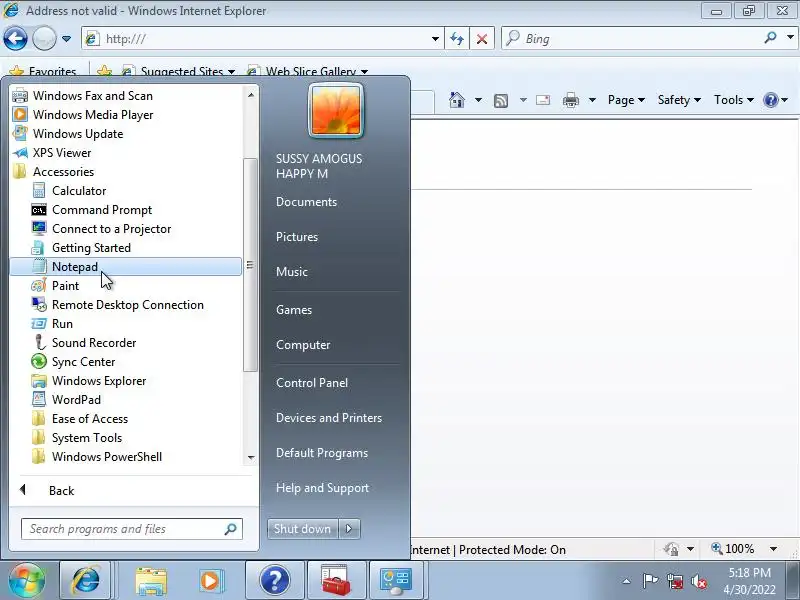
Task: Open Computer from the Start menu
Action: click(x=303, y=345)
